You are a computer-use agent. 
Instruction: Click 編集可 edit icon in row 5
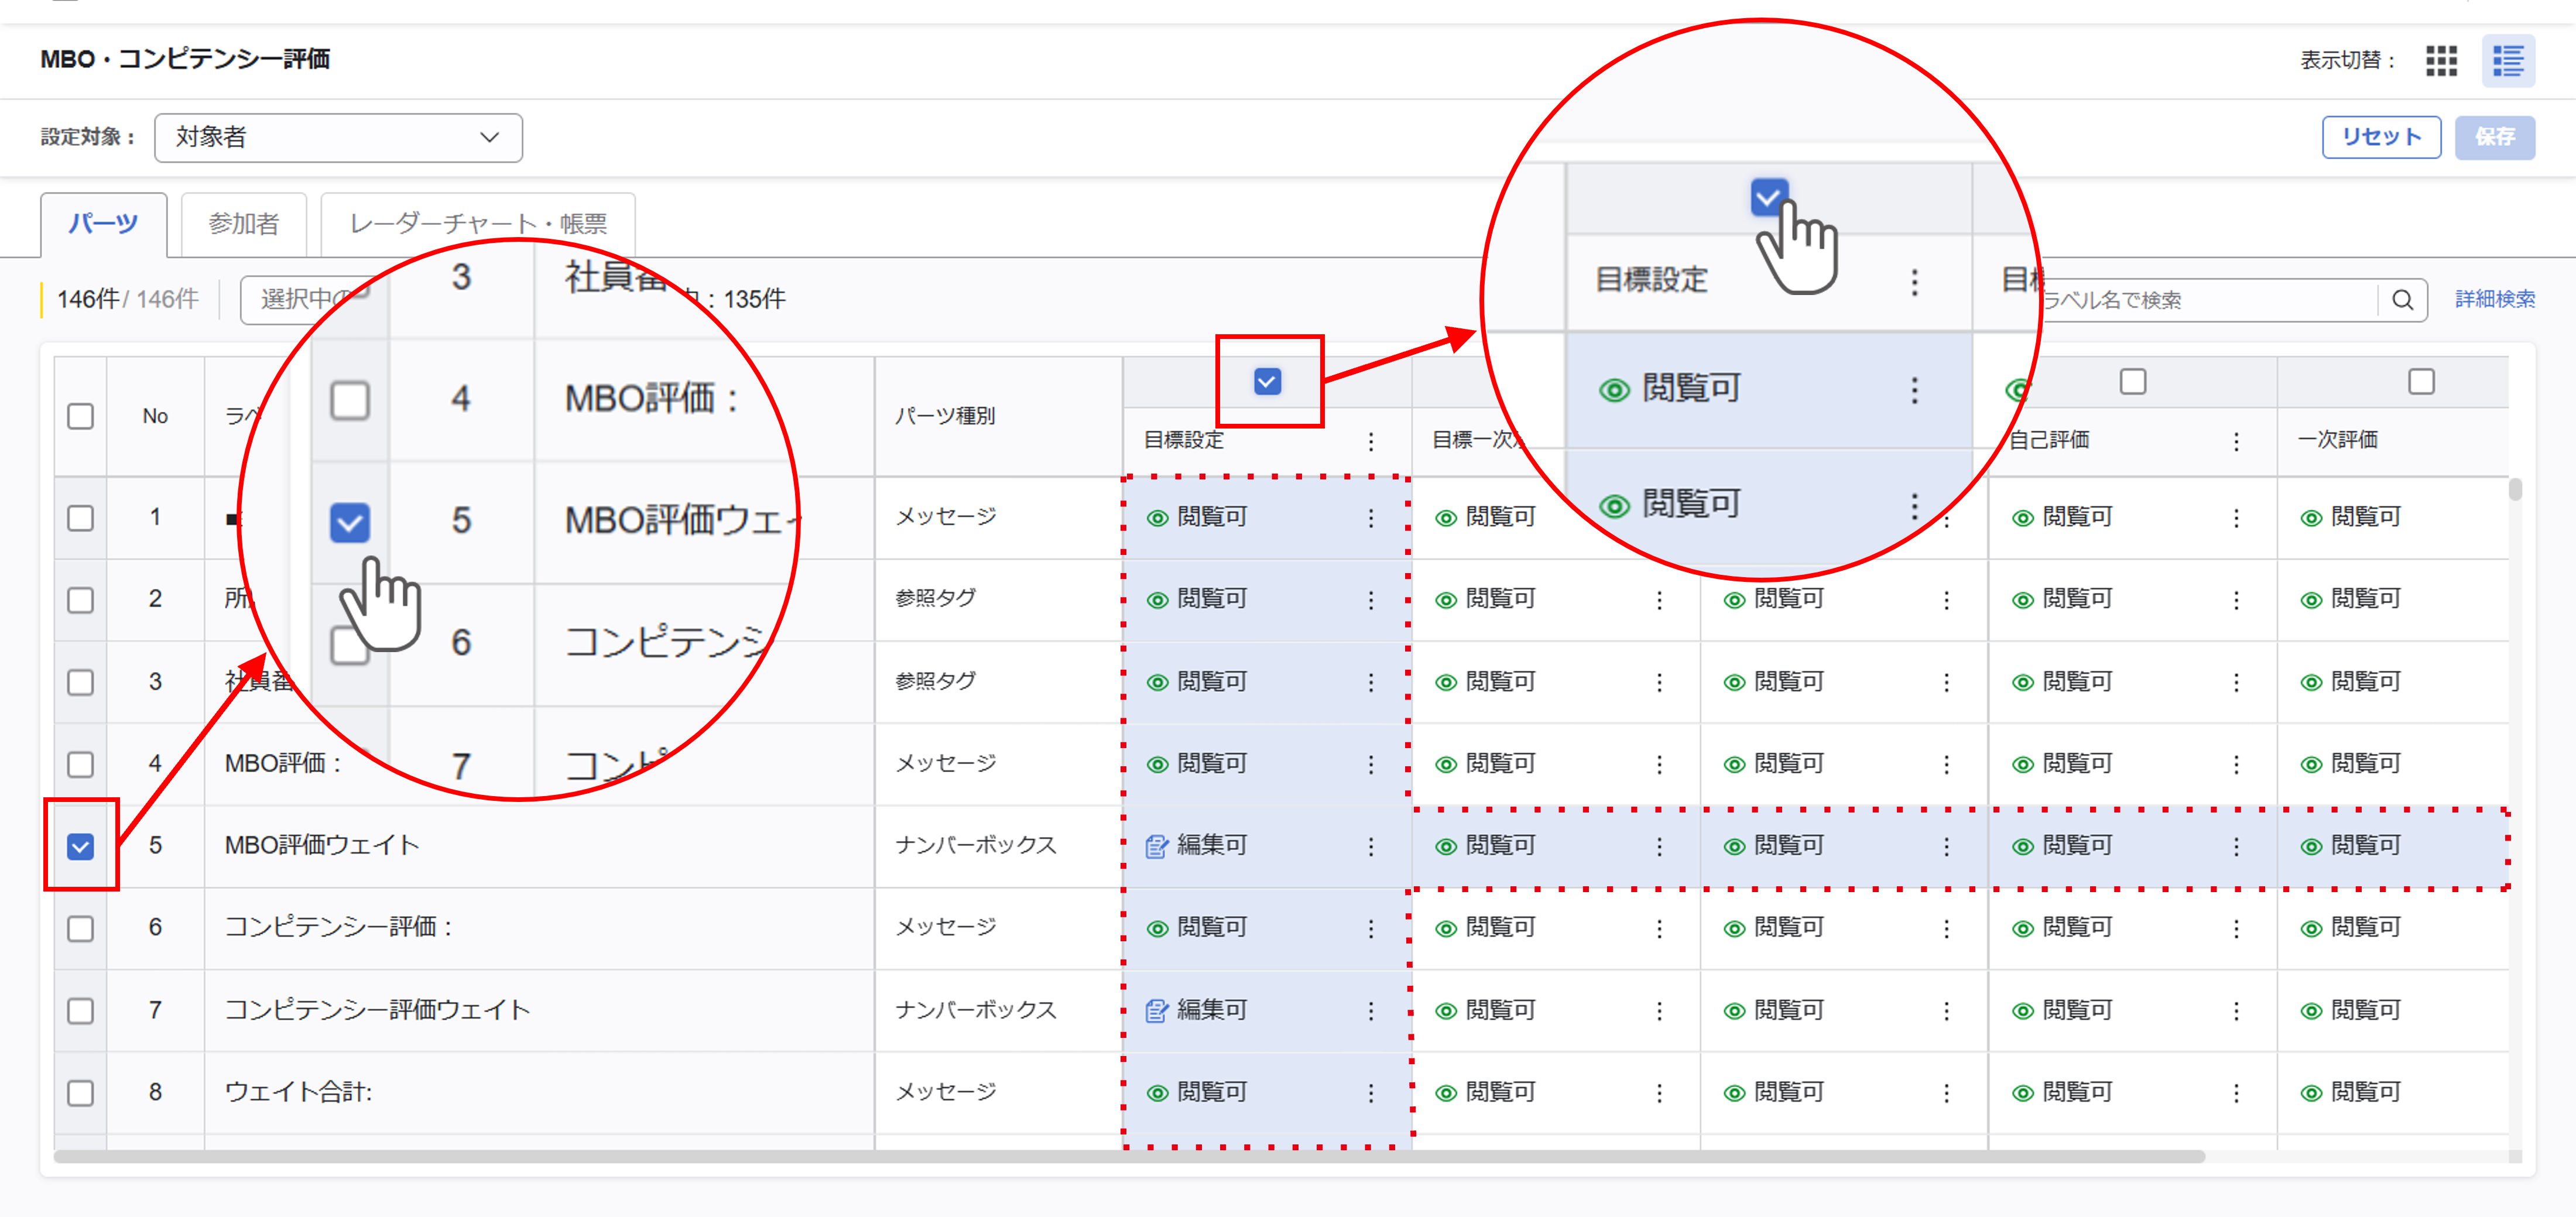click(x=1157, y=846)
